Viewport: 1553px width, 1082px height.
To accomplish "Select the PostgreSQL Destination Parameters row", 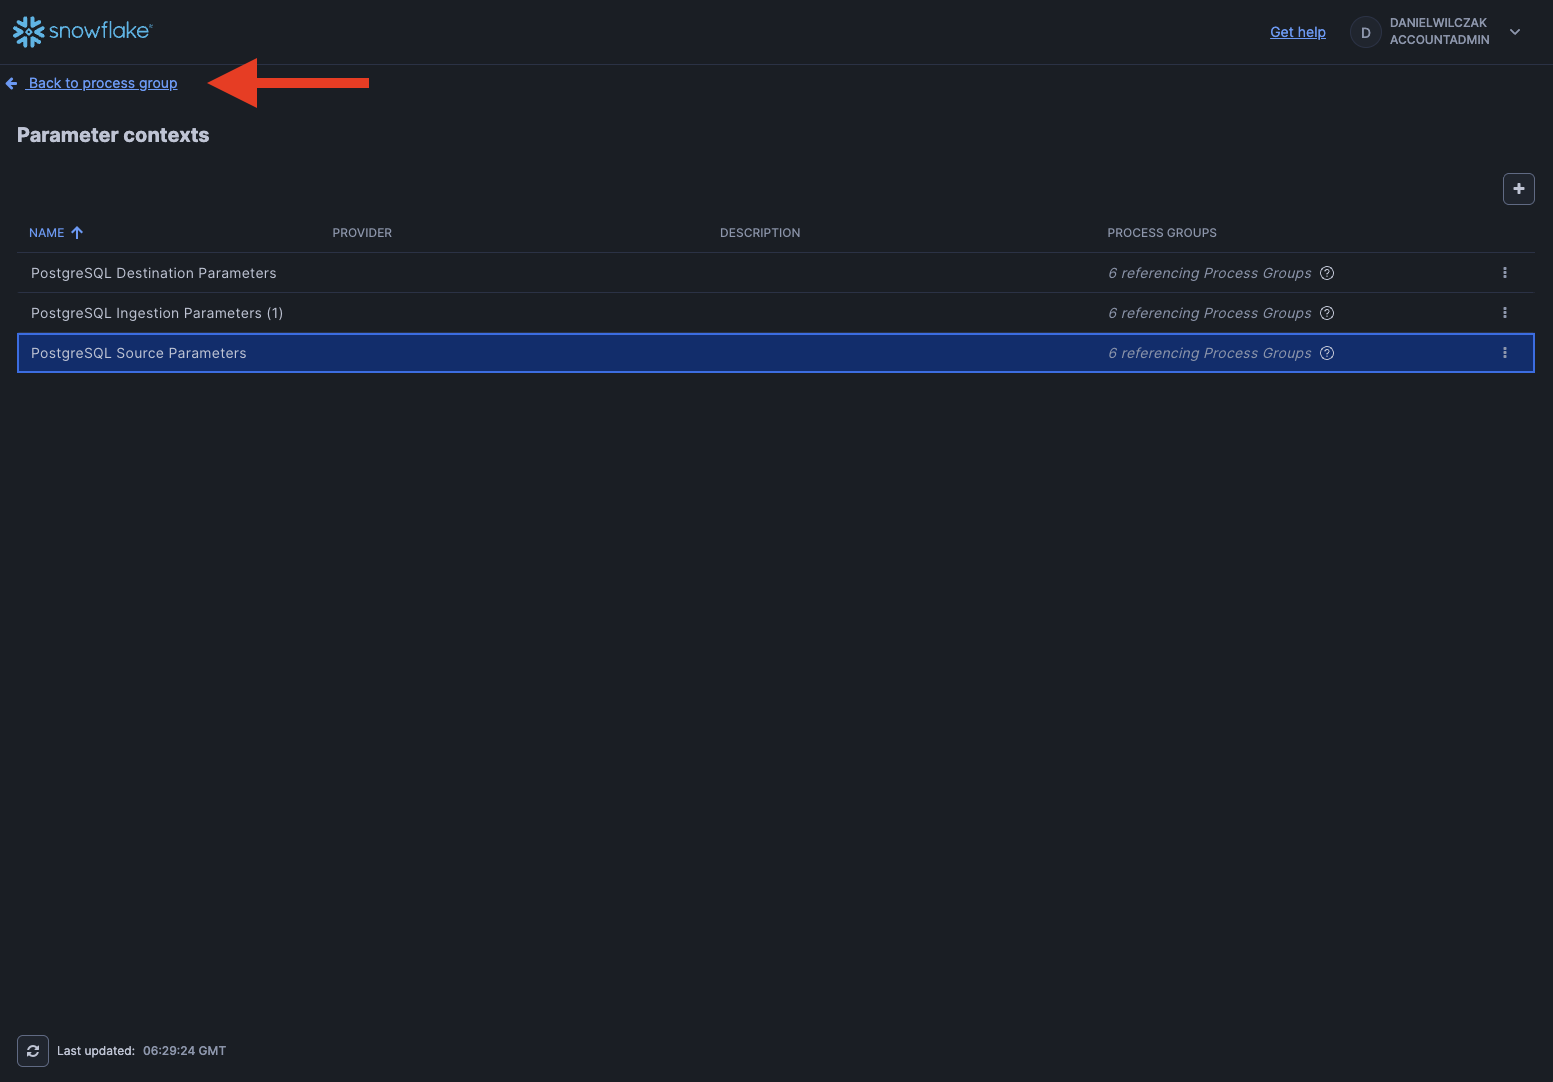I will pos(154,273).
